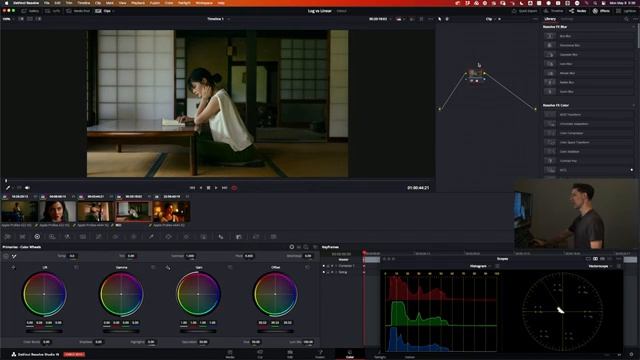Pick white point beside Gain wheel
The width and height of the screenshot is (640, 360).
point(168,268)
